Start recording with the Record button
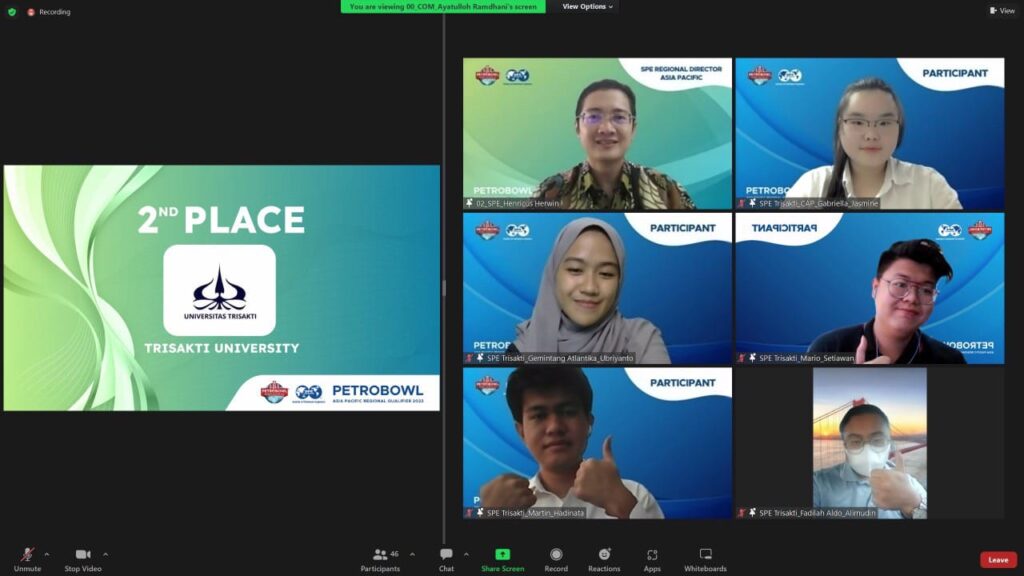 point(556,560)
